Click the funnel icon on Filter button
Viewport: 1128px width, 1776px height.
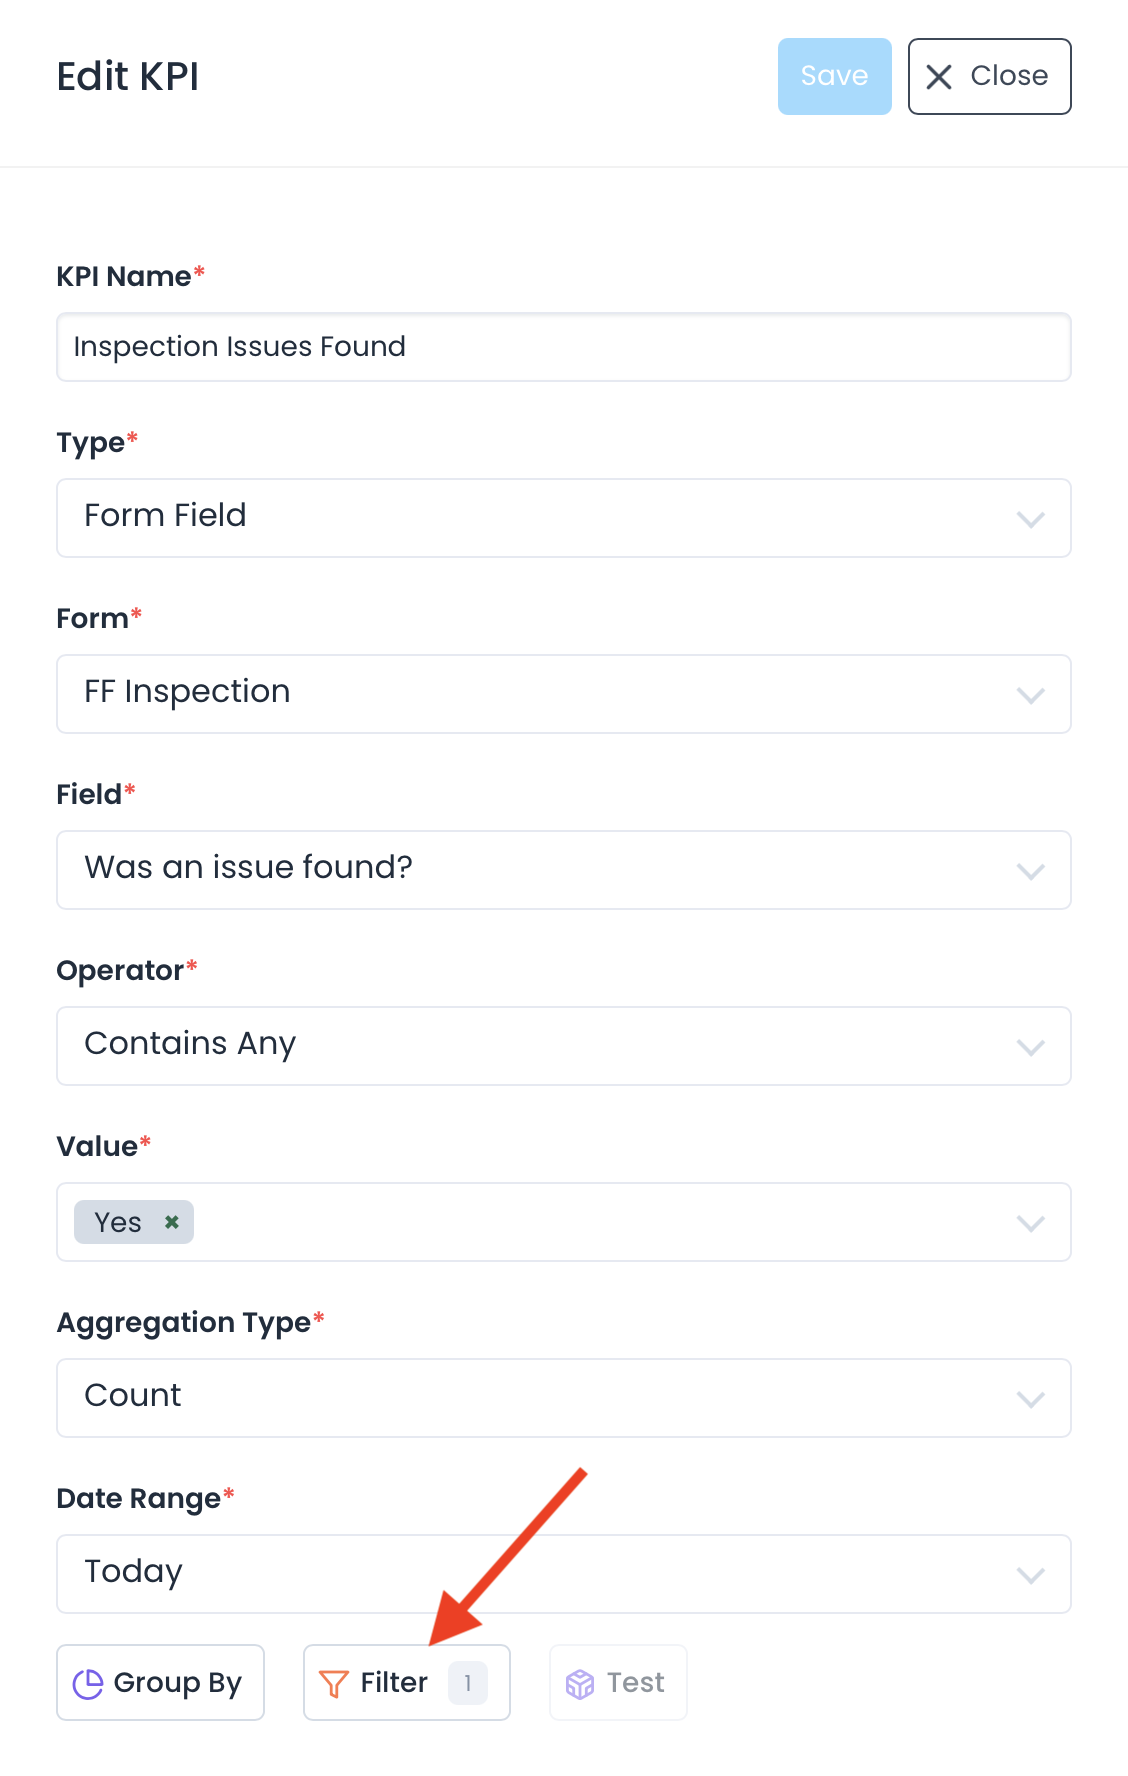333,1684
